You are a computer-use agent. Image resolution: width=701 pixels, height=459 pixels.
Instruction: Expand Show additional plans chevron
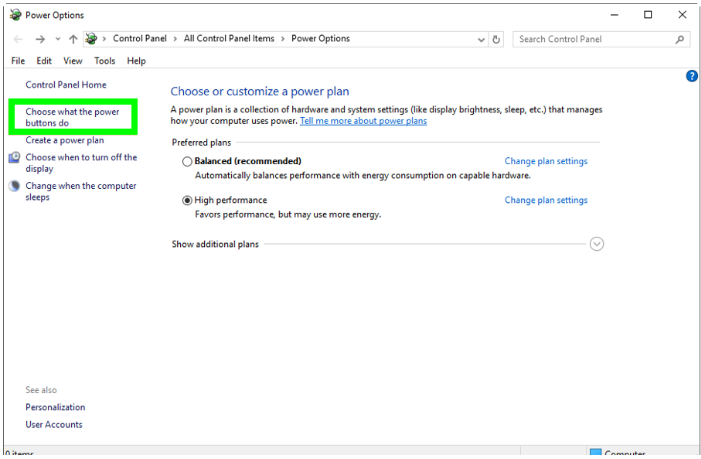[597, 244]
